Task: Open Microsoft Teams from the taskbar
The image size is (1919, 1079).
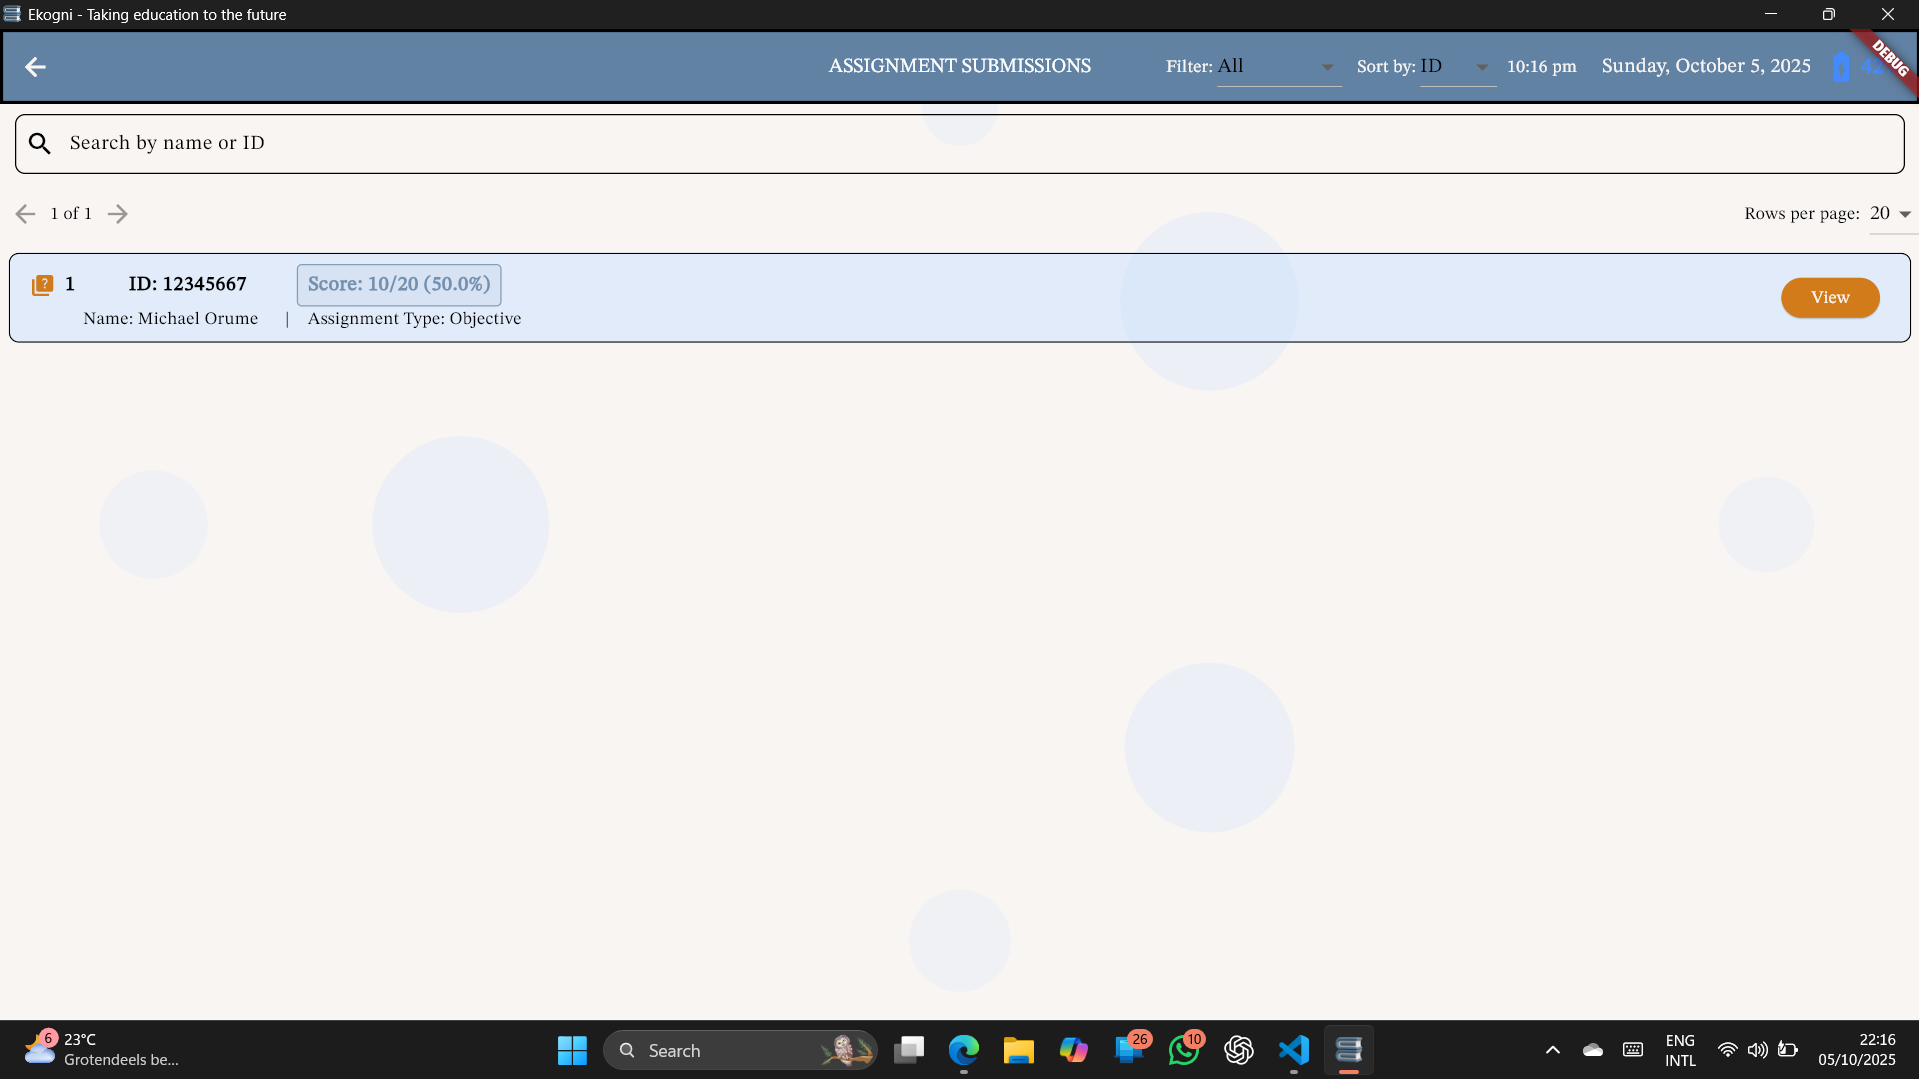Action: point(1129,1050)
